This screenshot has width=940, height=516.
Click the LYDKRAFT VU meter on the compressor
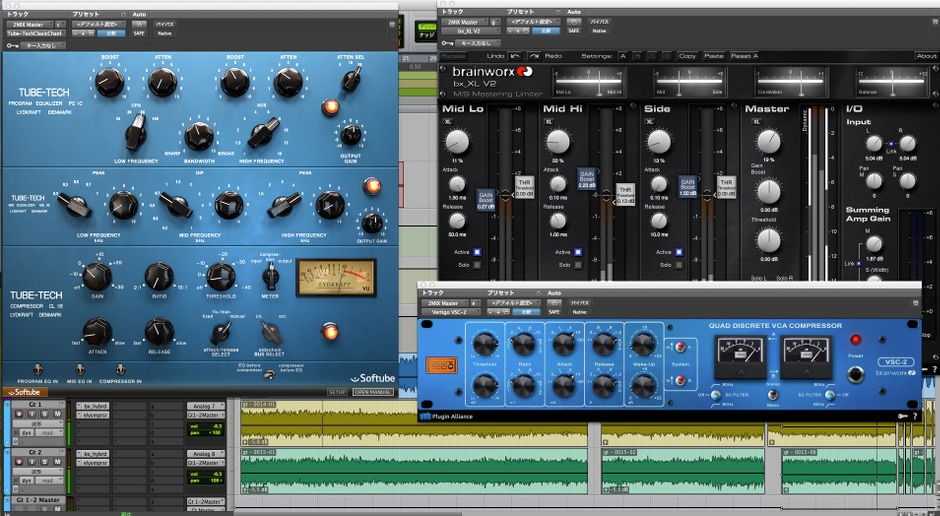click(x=336, y=277)
